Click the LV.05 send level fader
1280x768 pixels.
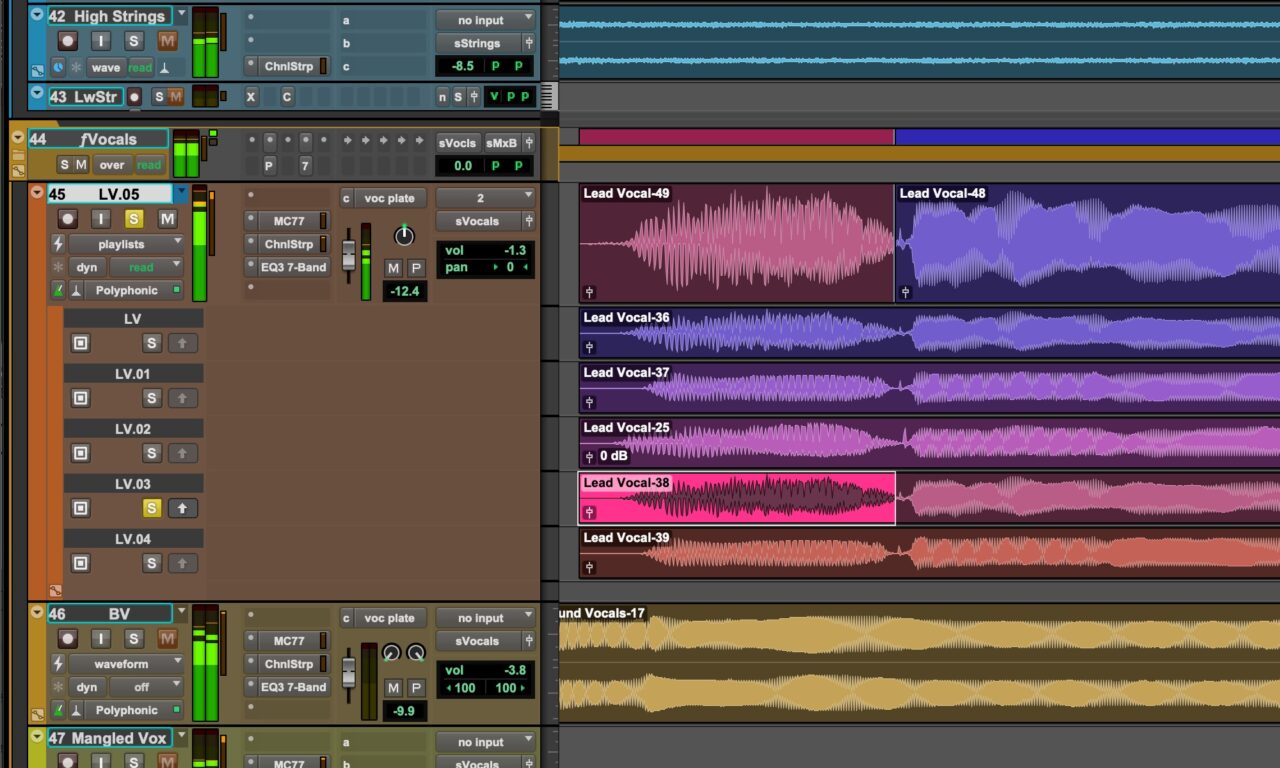(349, 256)
